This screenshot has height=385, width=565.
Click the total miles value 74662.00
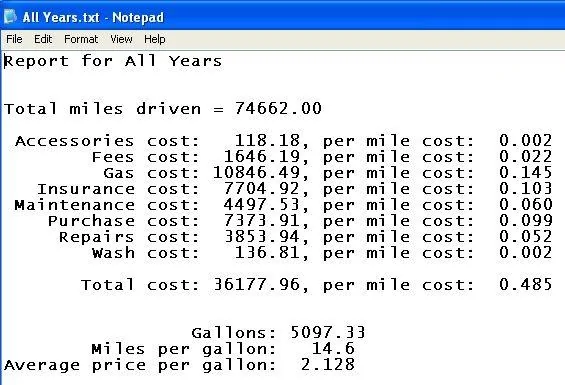pyautogui.click(x=278, y=108)
